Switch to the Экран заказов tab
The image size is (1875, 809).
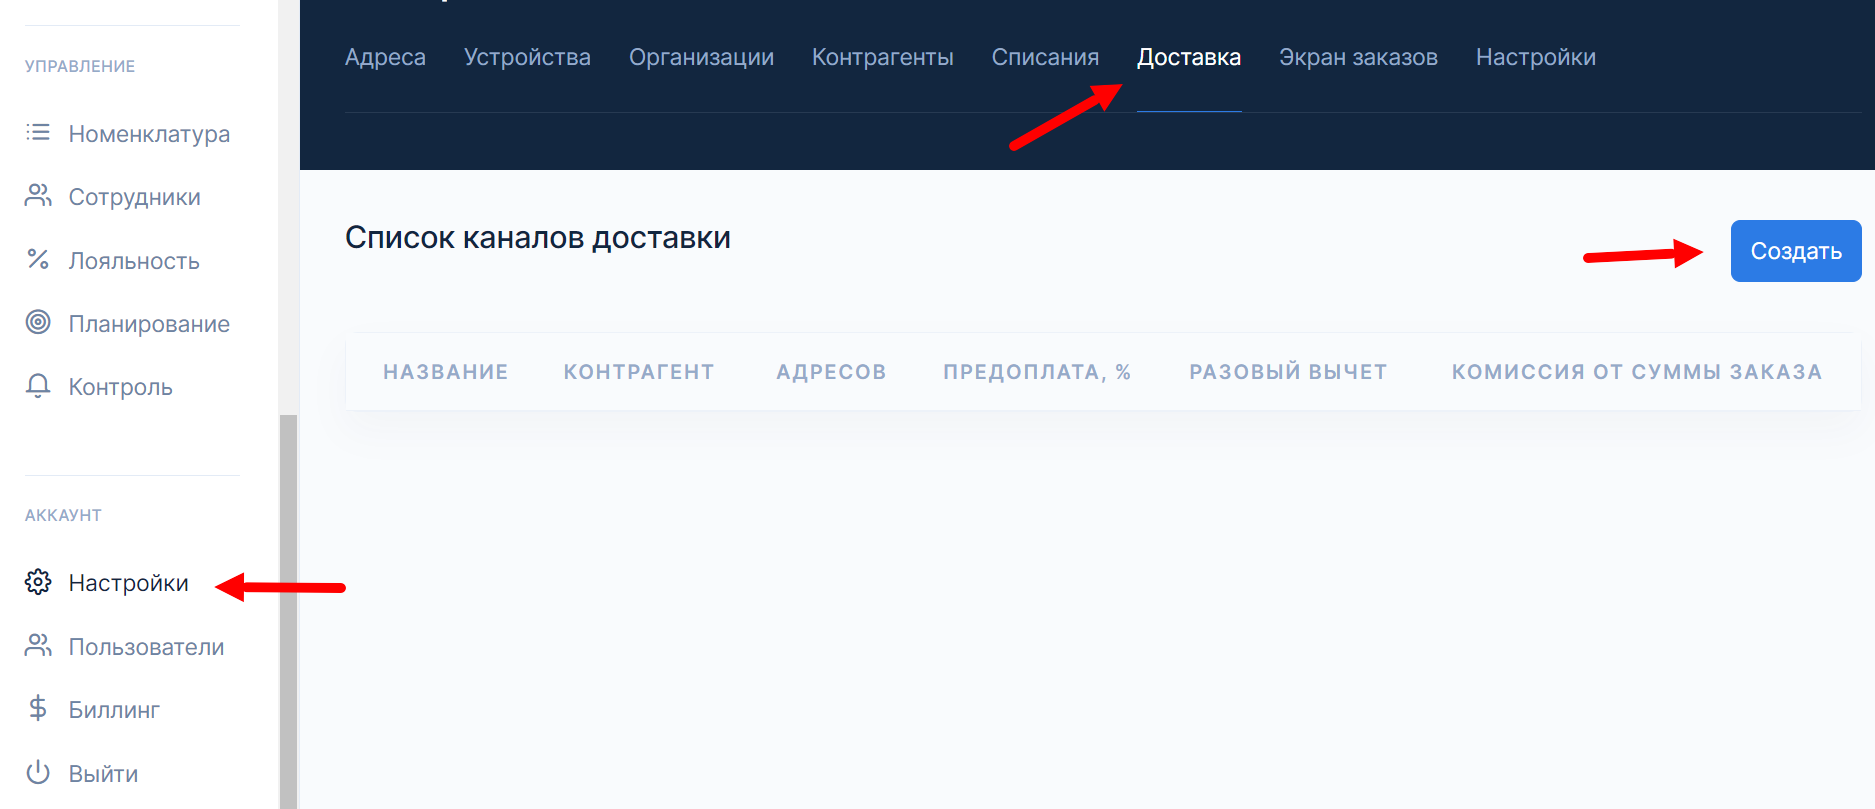point(1358,57)
